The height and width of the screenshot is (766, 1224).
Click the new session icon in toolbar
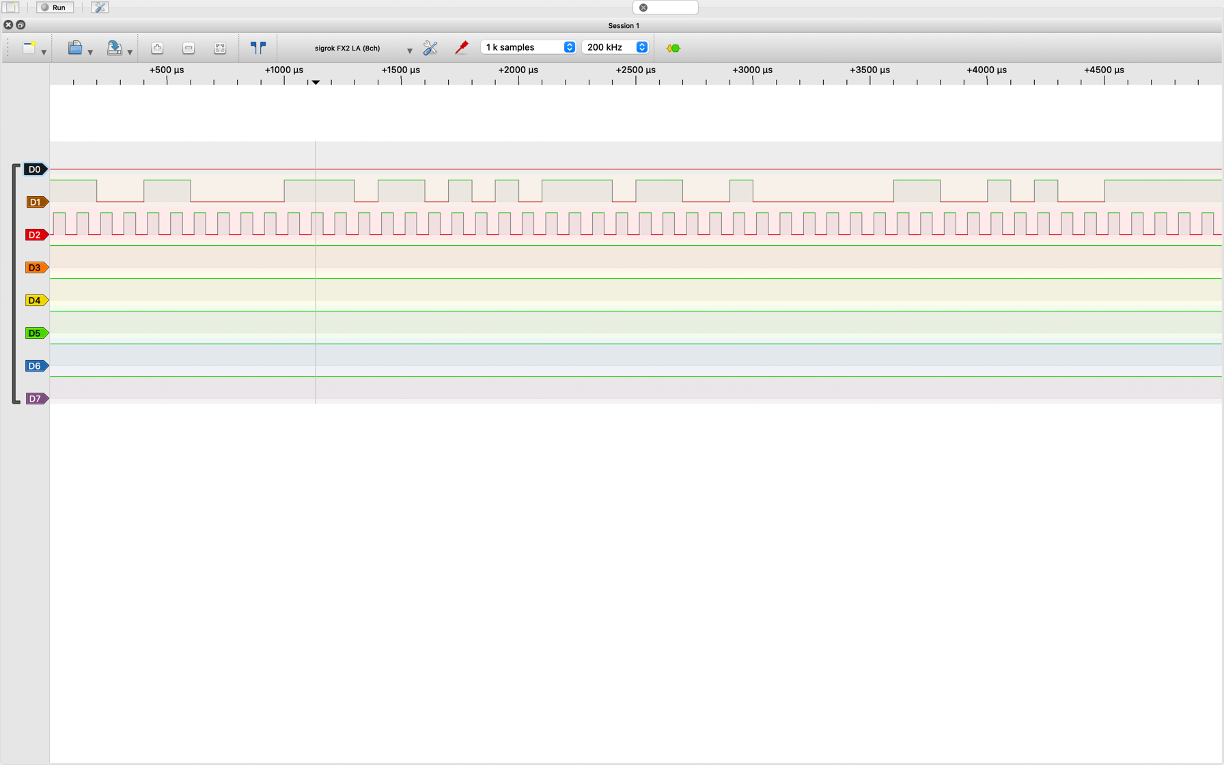29,48
